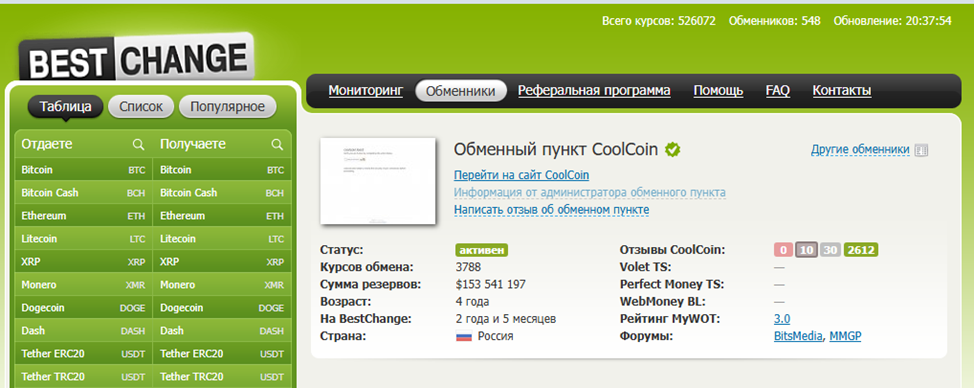Select Dash in the Отдаете column
This screenshot has height=388, width=974.
click(x=83, y=330)
